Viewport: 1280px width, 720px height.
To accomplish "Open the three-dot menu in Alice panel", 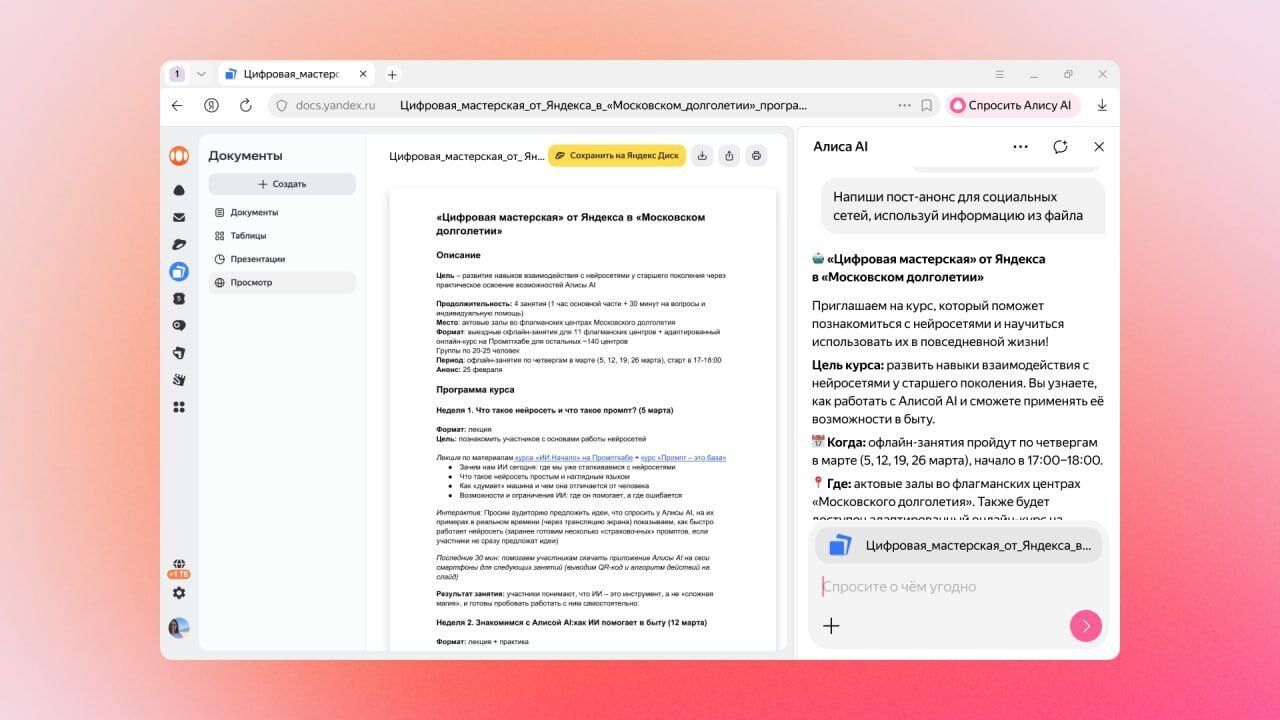I will [1021, 146].
